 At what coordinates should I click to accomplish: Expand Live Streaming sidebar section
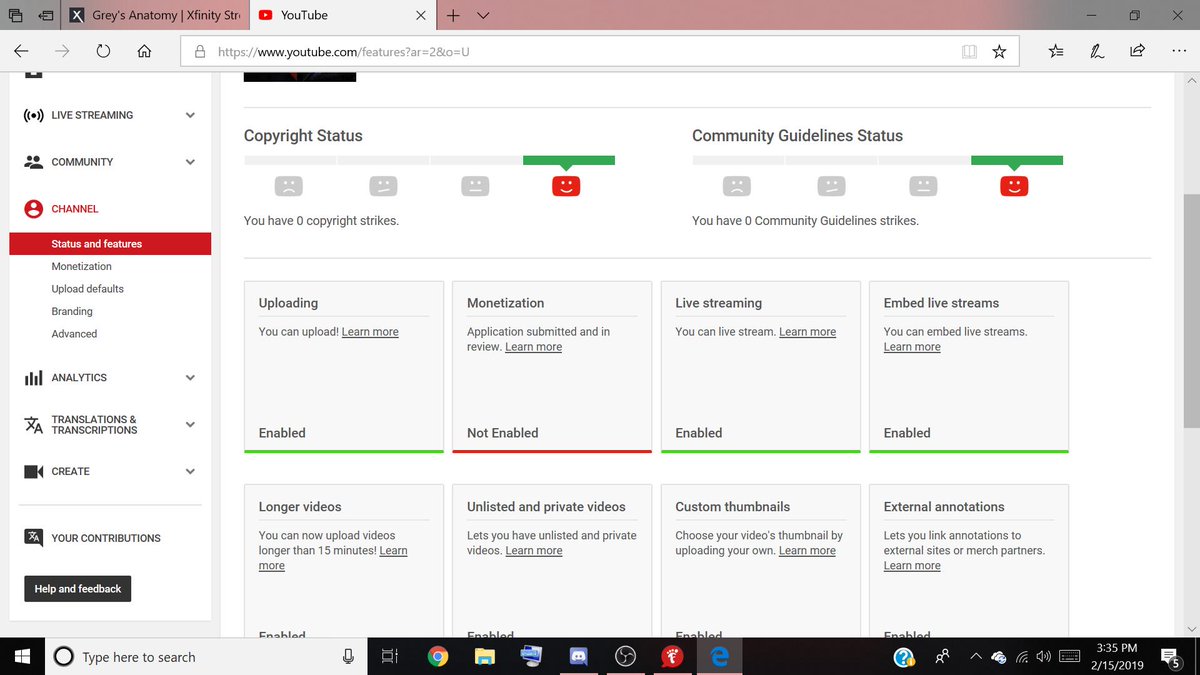(x=190, y=115)
